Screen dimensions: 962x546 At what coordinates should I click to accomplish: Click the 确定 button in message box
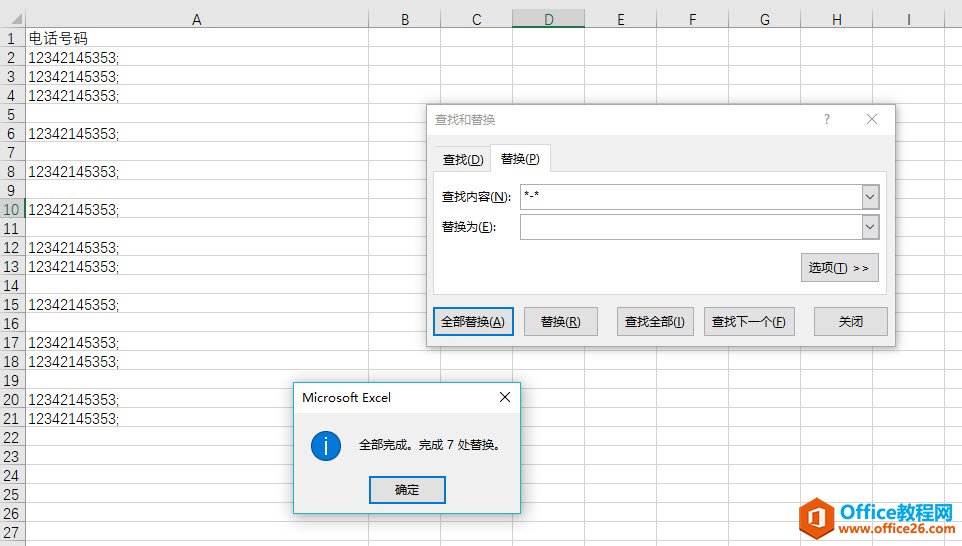click(x=407, y=490)
